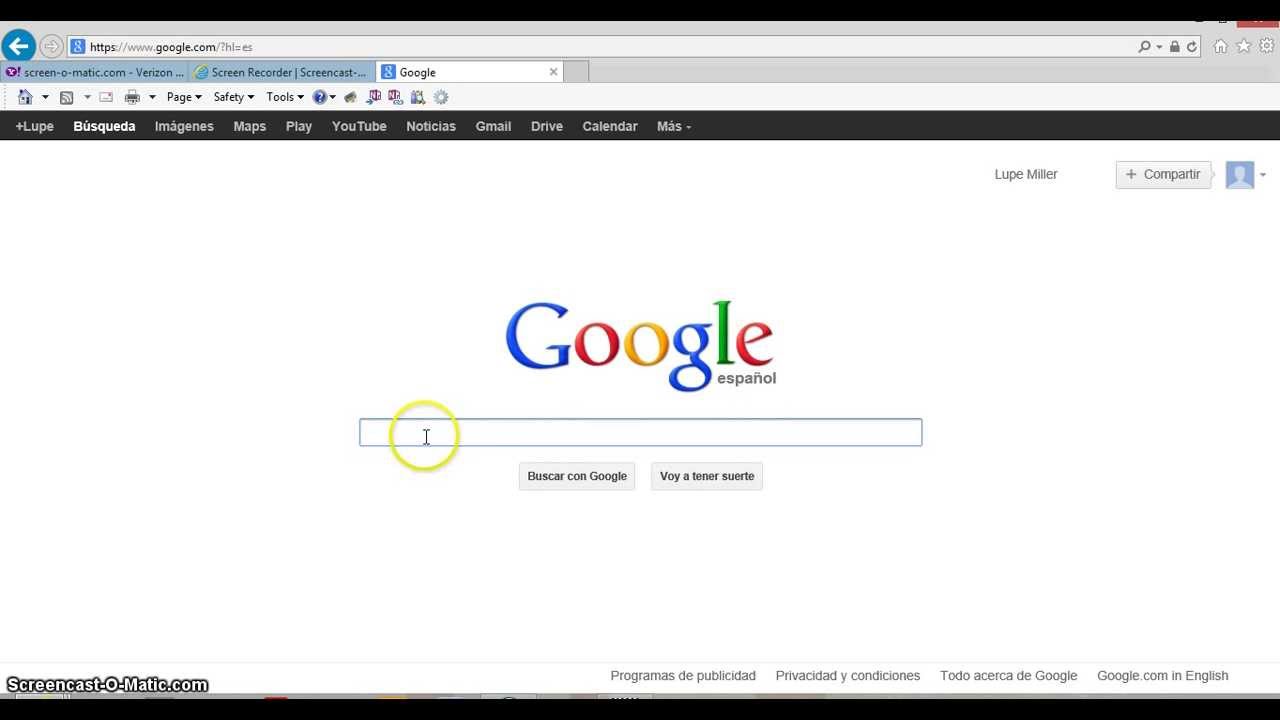This screenshot has width=1280, height=720.
Task: Click the grey gear icon at end of command bar
Action: click(x=441, y=97)
